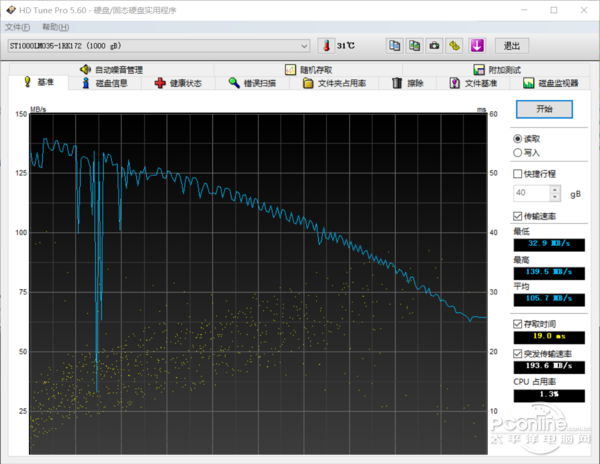
Task: Open the 文件(F) menu
Action: coord(18,27)
